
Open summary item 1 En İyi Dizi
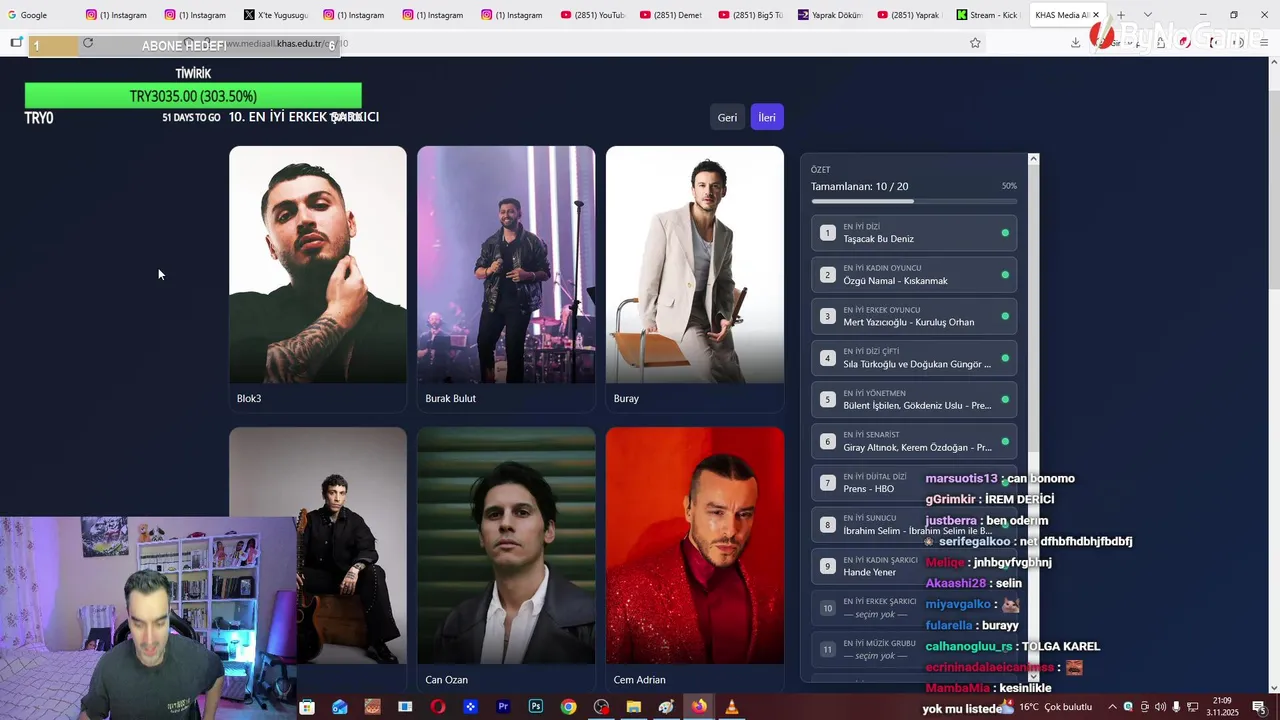[x=914, y=233]
